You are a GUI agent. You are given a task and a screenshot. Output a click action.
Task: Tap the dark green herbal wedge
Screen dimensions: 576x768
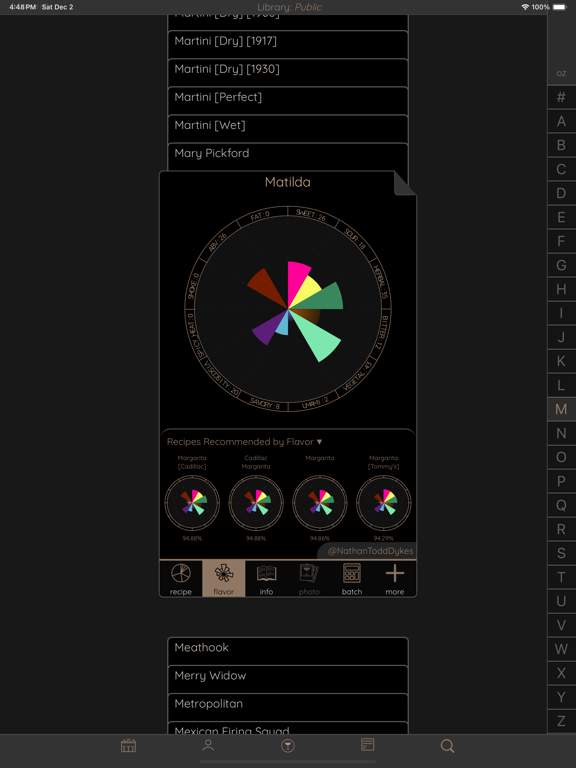[325, 298]
